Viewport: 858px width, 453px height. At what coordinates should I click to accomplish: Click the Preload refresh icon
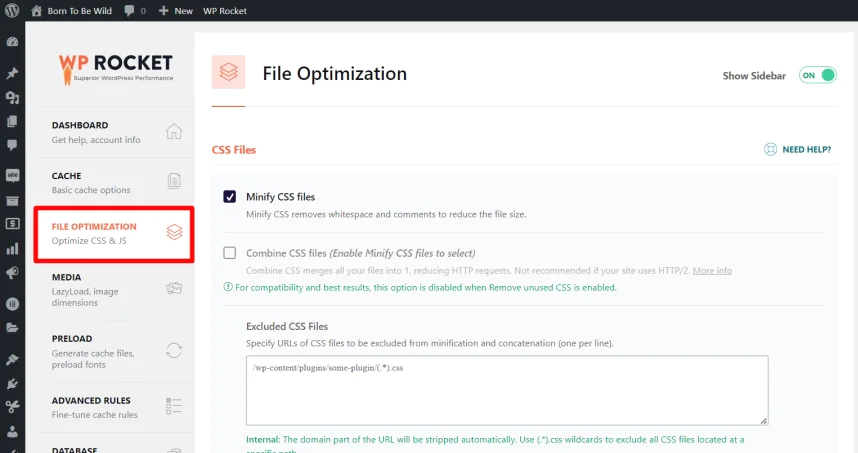174,350
